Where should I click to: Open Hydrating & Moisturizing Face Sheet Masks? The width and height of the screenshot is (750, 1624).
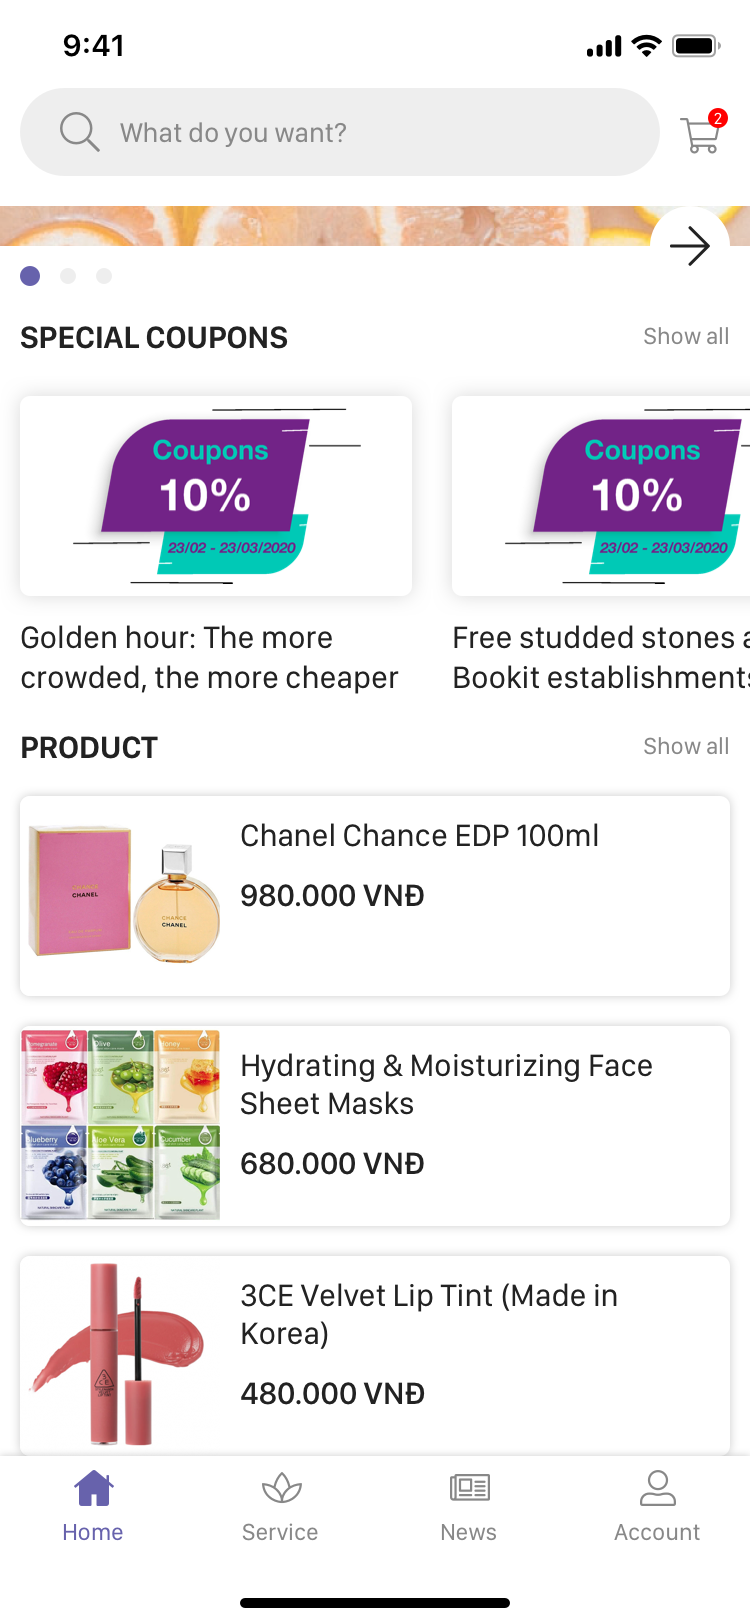click(375, 1126)
